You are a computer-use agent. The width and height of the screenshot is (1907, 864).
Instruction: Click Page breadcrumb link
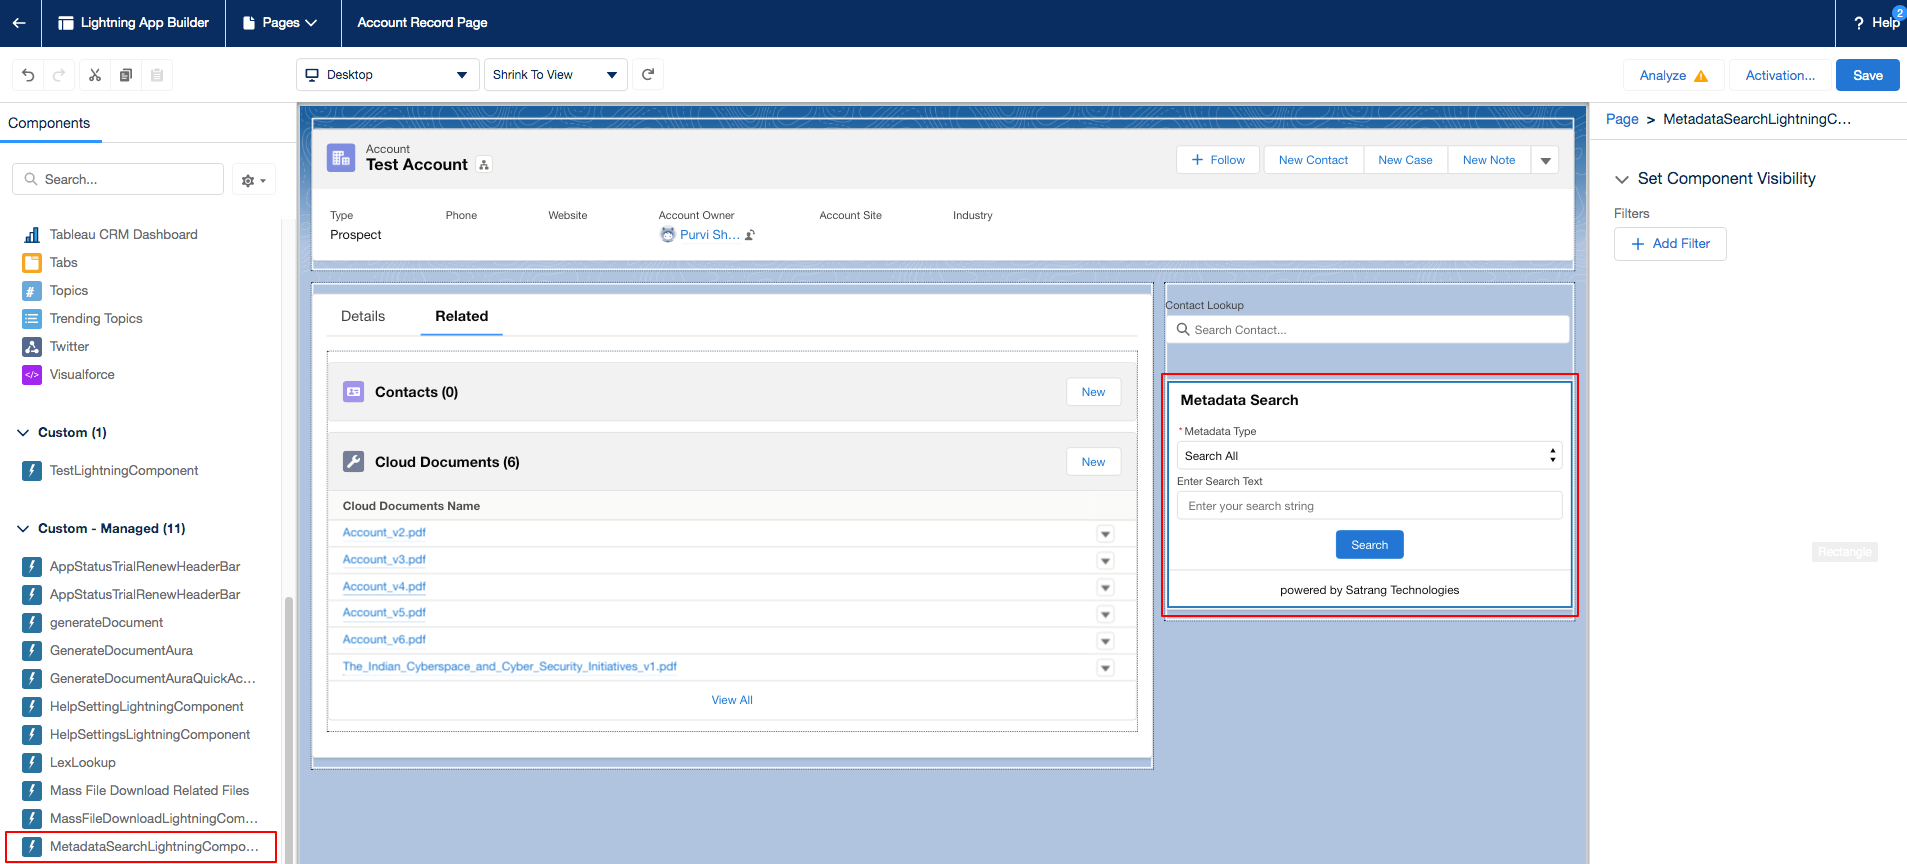tap(1622, 119)
